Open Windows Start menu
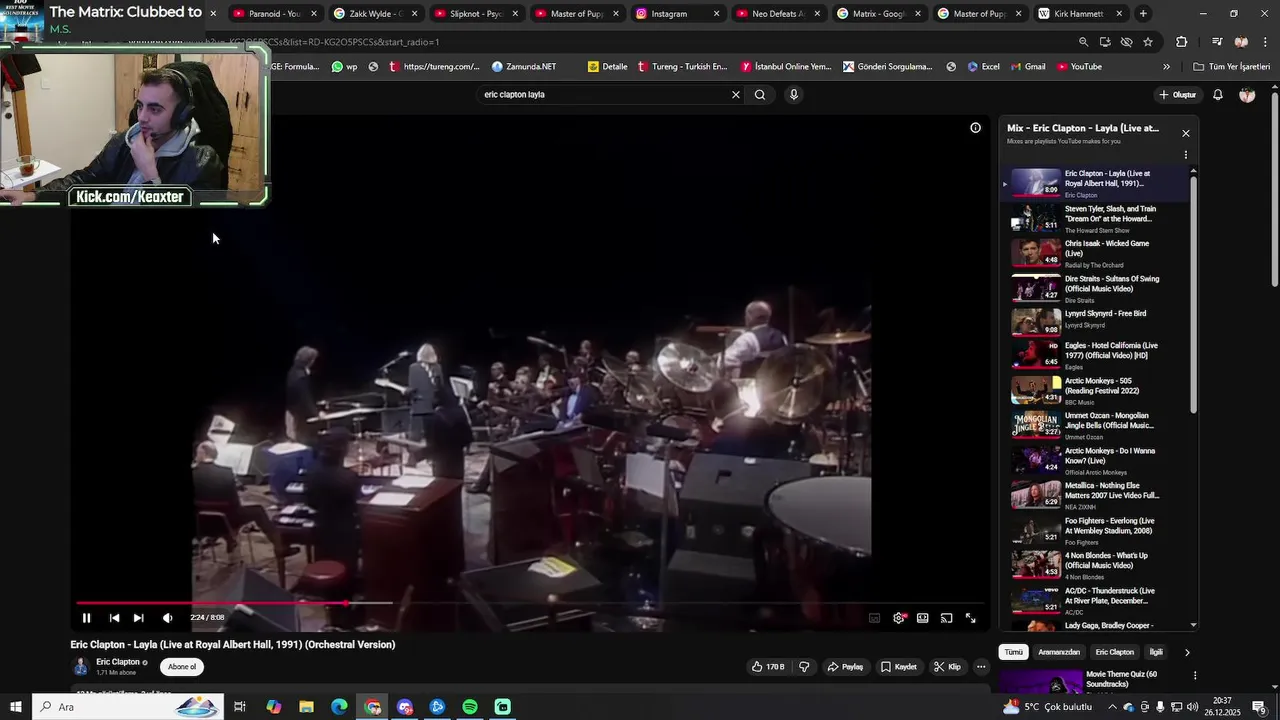The height and width of the screenshot is (720, 1280). point(16,707)
